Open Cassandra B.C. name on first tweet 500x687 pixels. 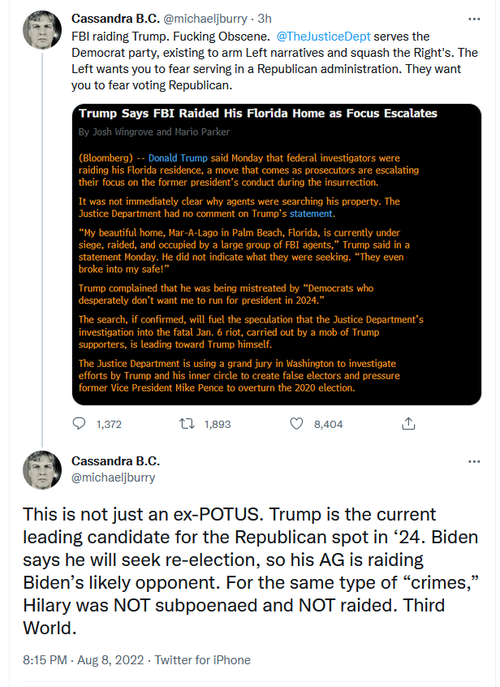pyautogui.click(x=116, y=19)
